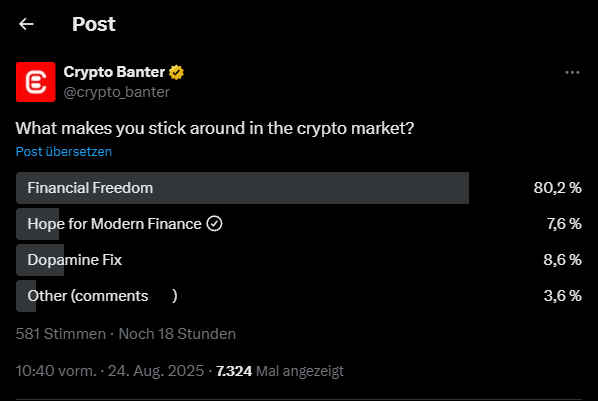Image resolution: width=598 pixels, height=401 pixels.
Task: Go back using the left arrow
Action: click(26, 24)
